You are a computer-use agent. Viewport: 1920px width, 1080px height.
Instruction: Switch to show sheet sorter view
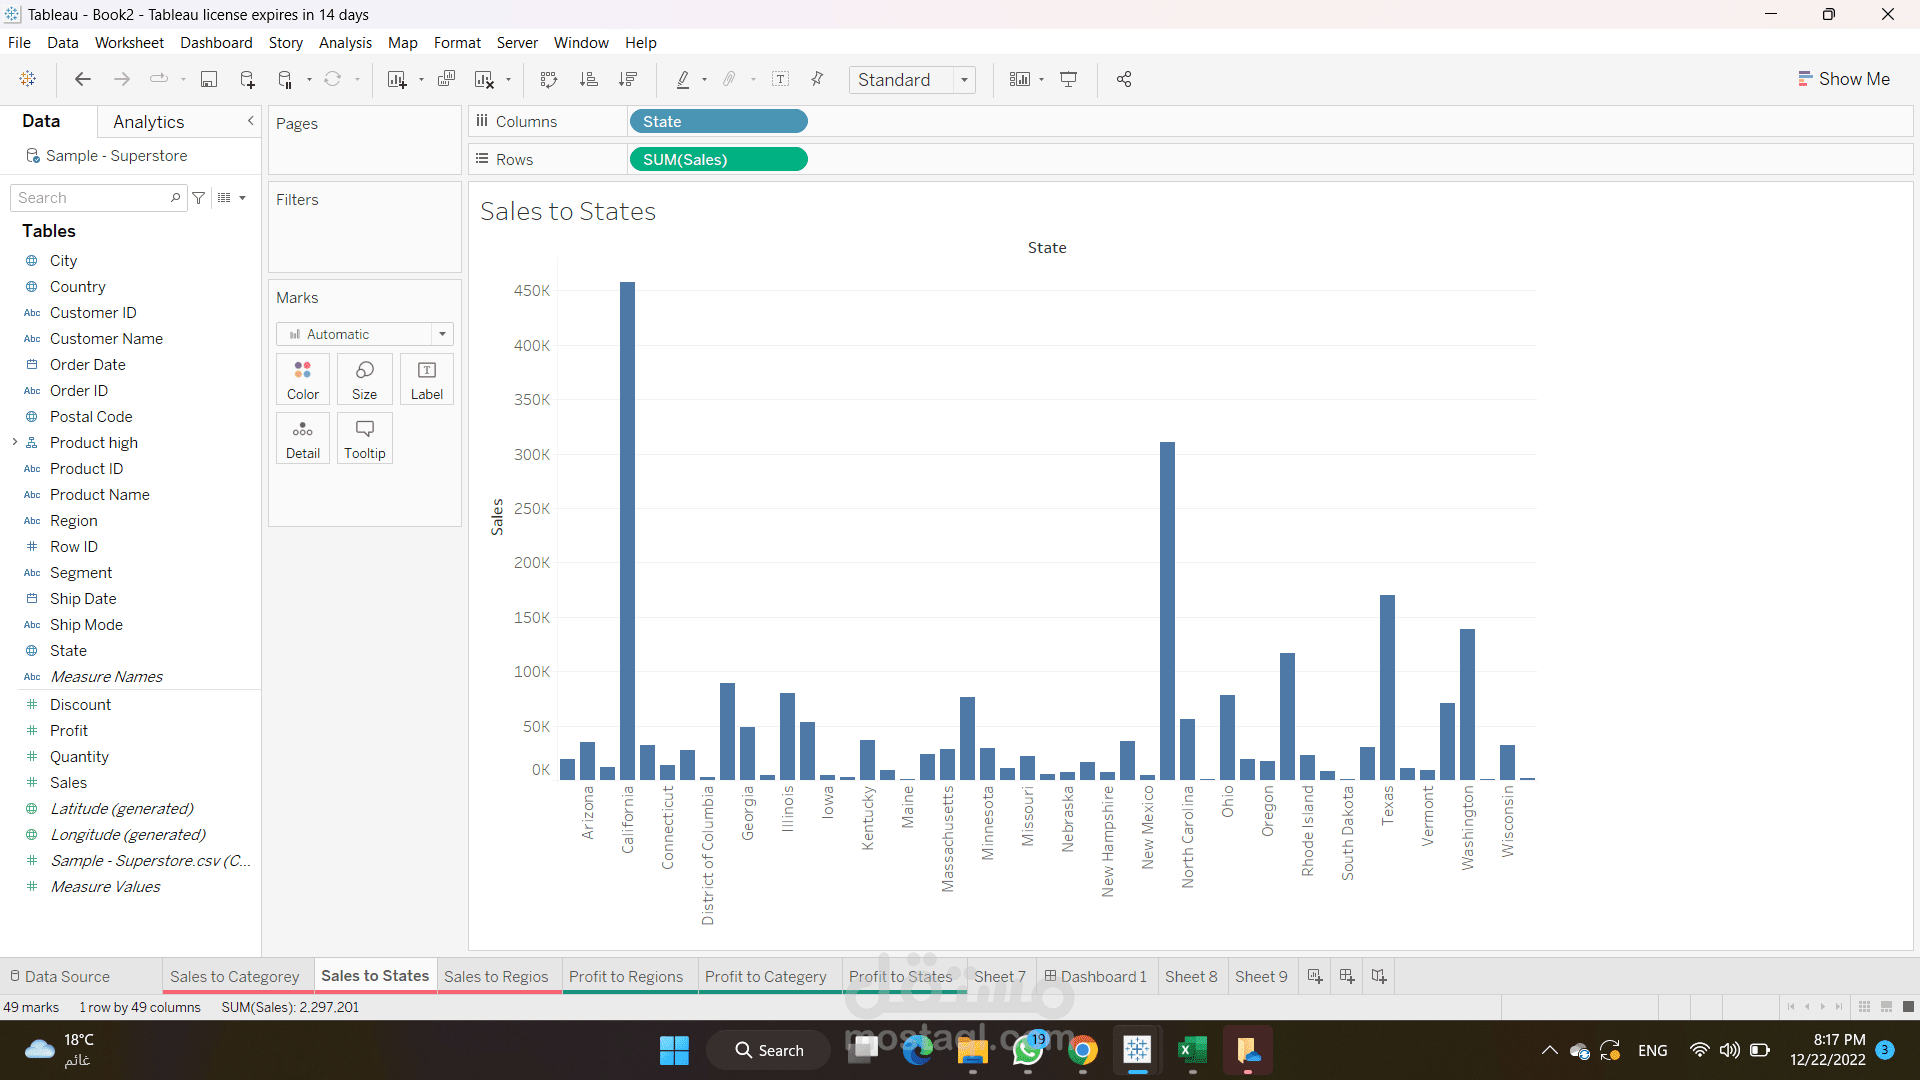(x=1864, y=1007)
